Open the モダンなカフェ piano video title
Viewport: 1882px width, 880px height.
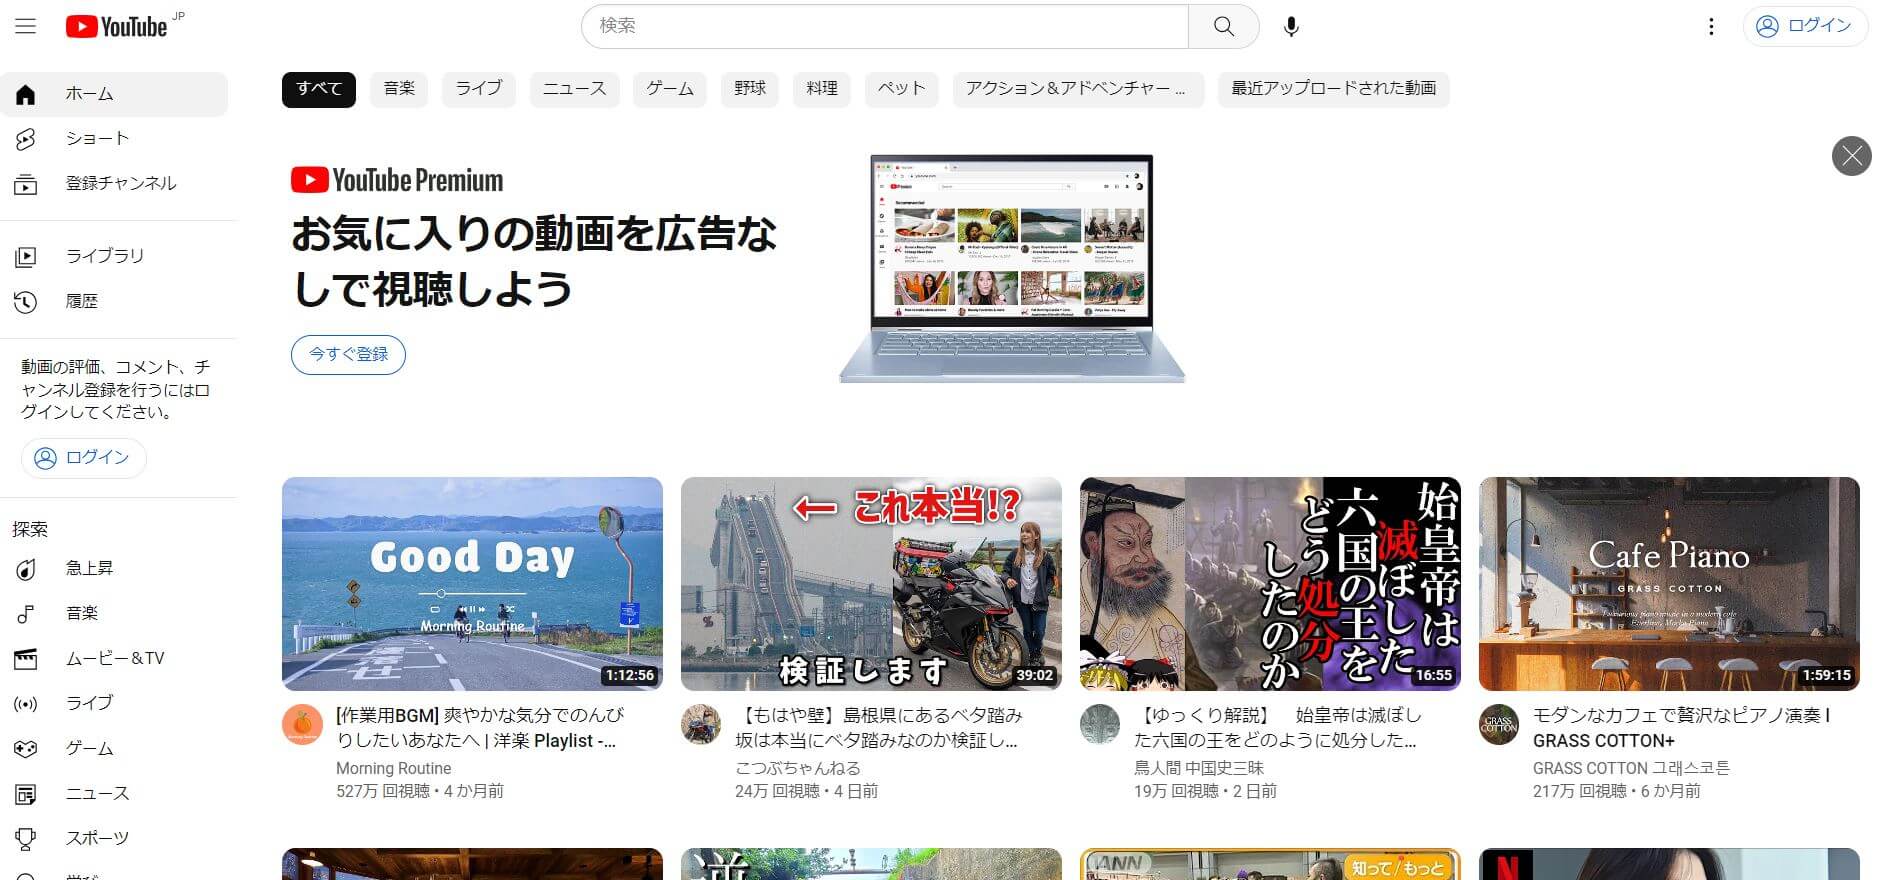1682,729
